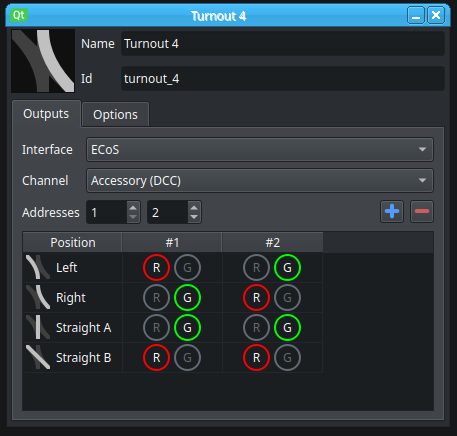The height and width of the screenshot is (436, 457).
Task: Toggle R for output #1 in Right row
Action: 156,297
